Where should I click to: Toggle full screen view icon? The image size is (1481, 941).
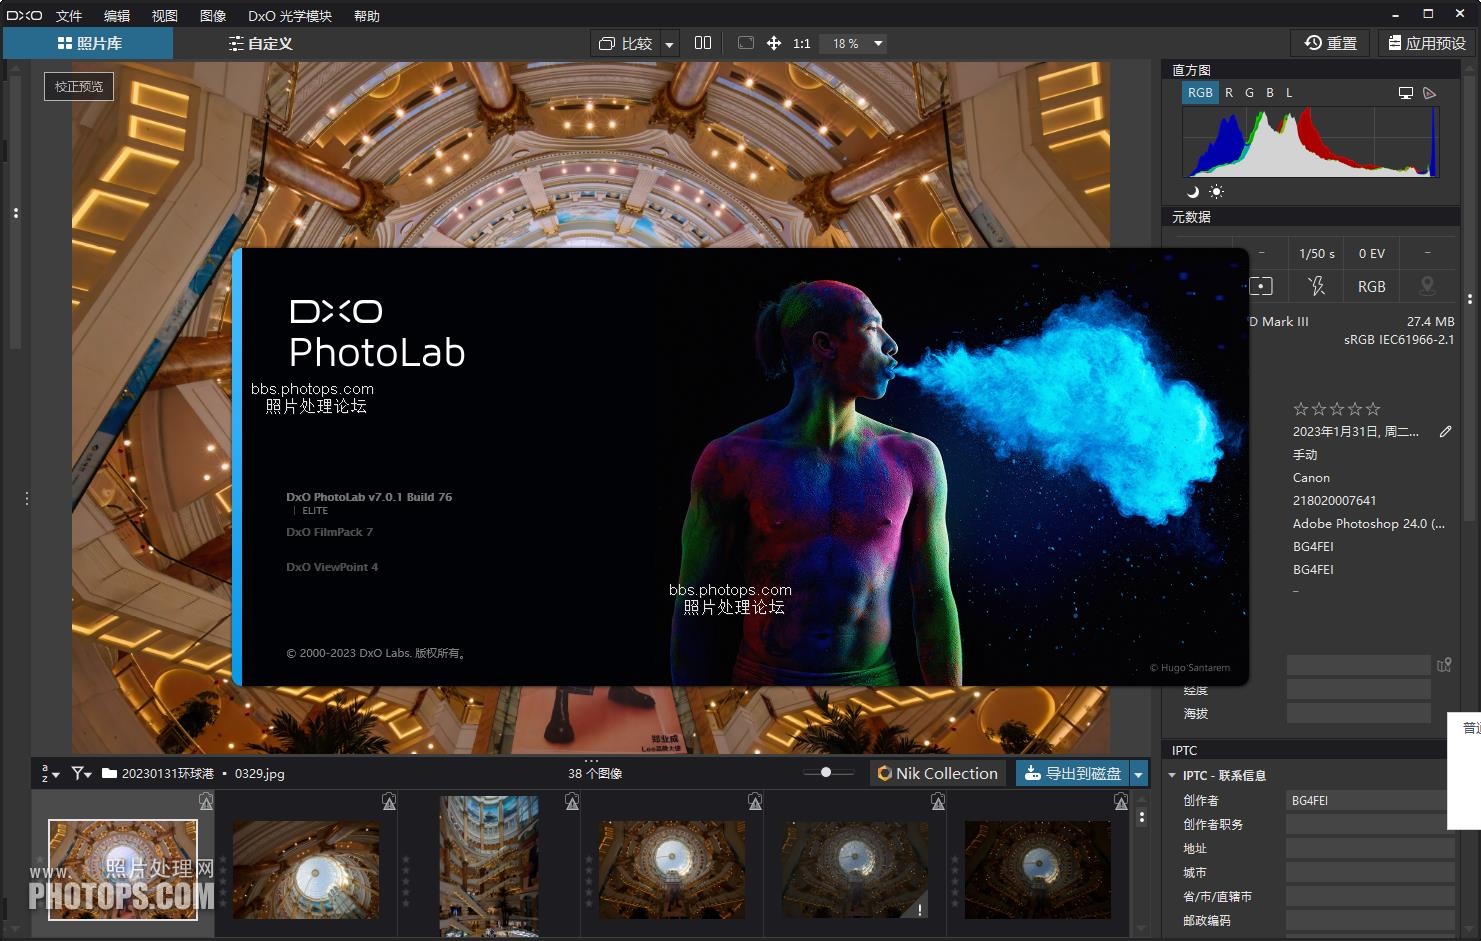(x=745, y=43)
